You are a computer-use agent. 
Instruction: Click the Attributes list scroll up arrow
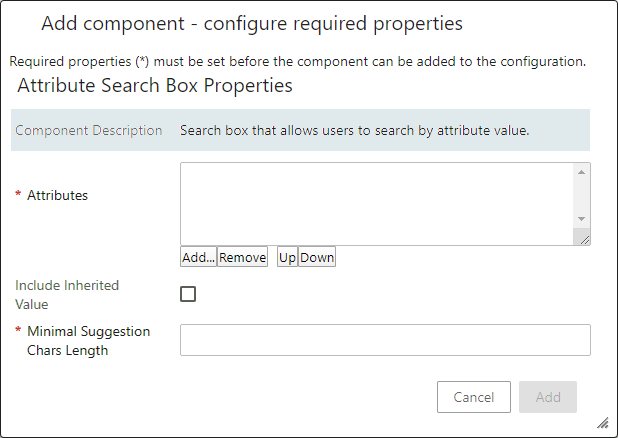pos(581,172)
